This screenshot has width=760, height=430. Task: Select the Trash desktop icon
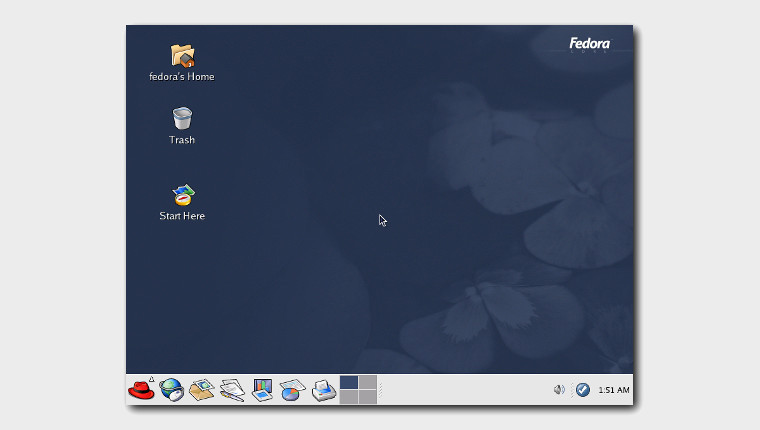pyautogui.click(x=182, y=118)
